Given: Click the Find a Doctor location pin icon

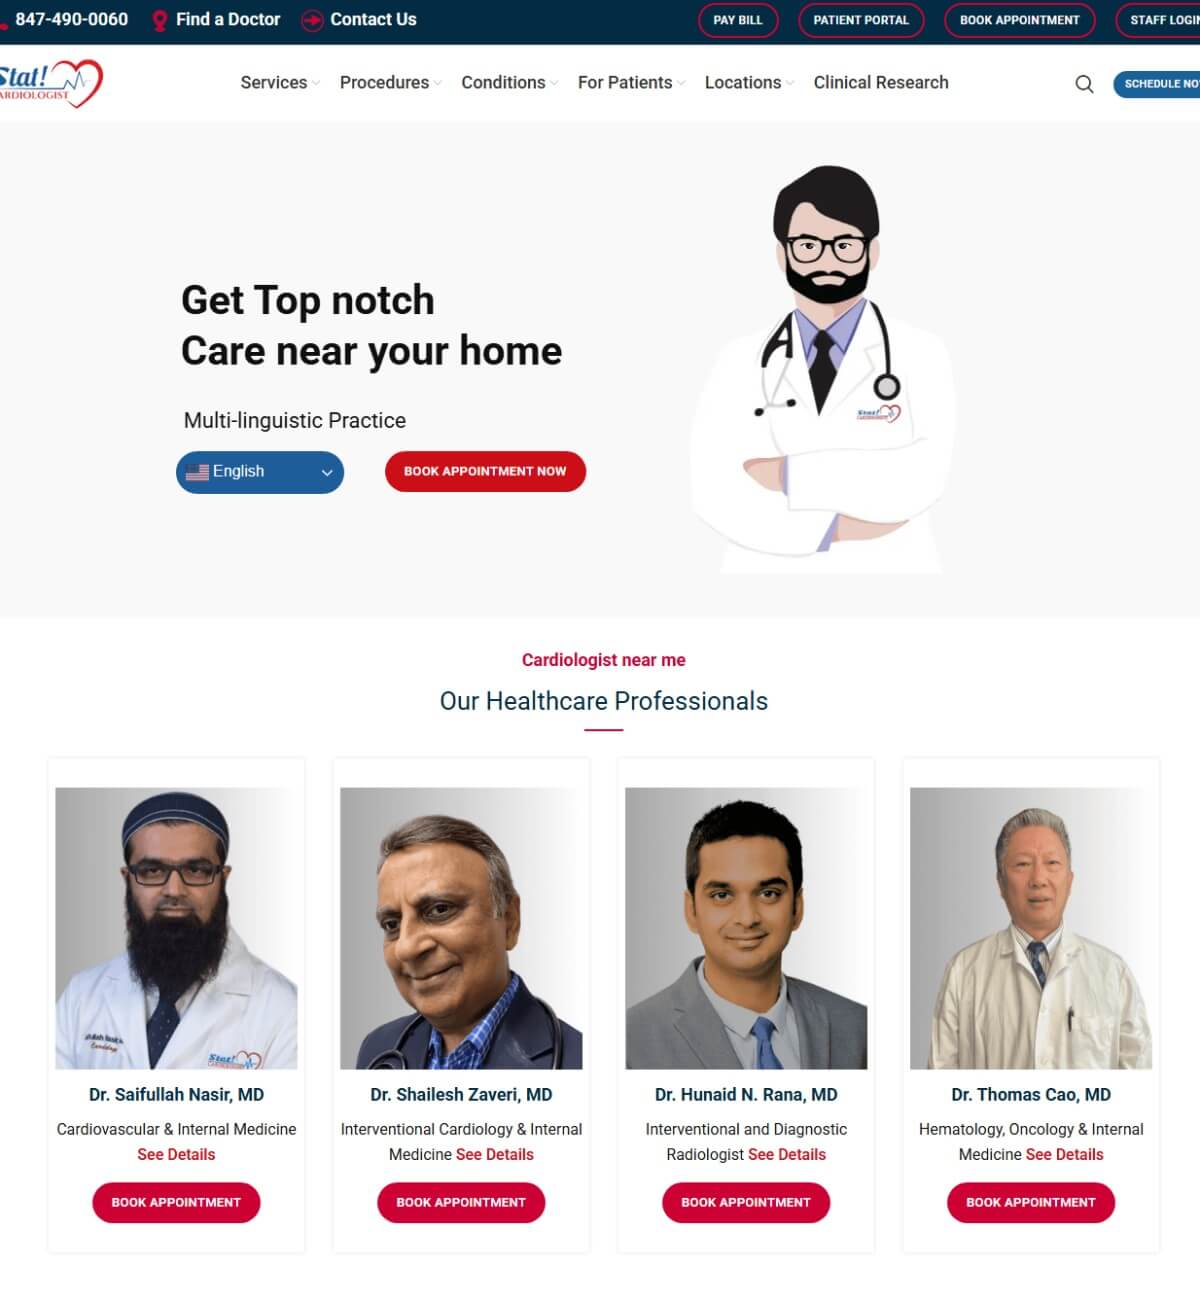Looking at the screenshot, I should click(159, 20).
